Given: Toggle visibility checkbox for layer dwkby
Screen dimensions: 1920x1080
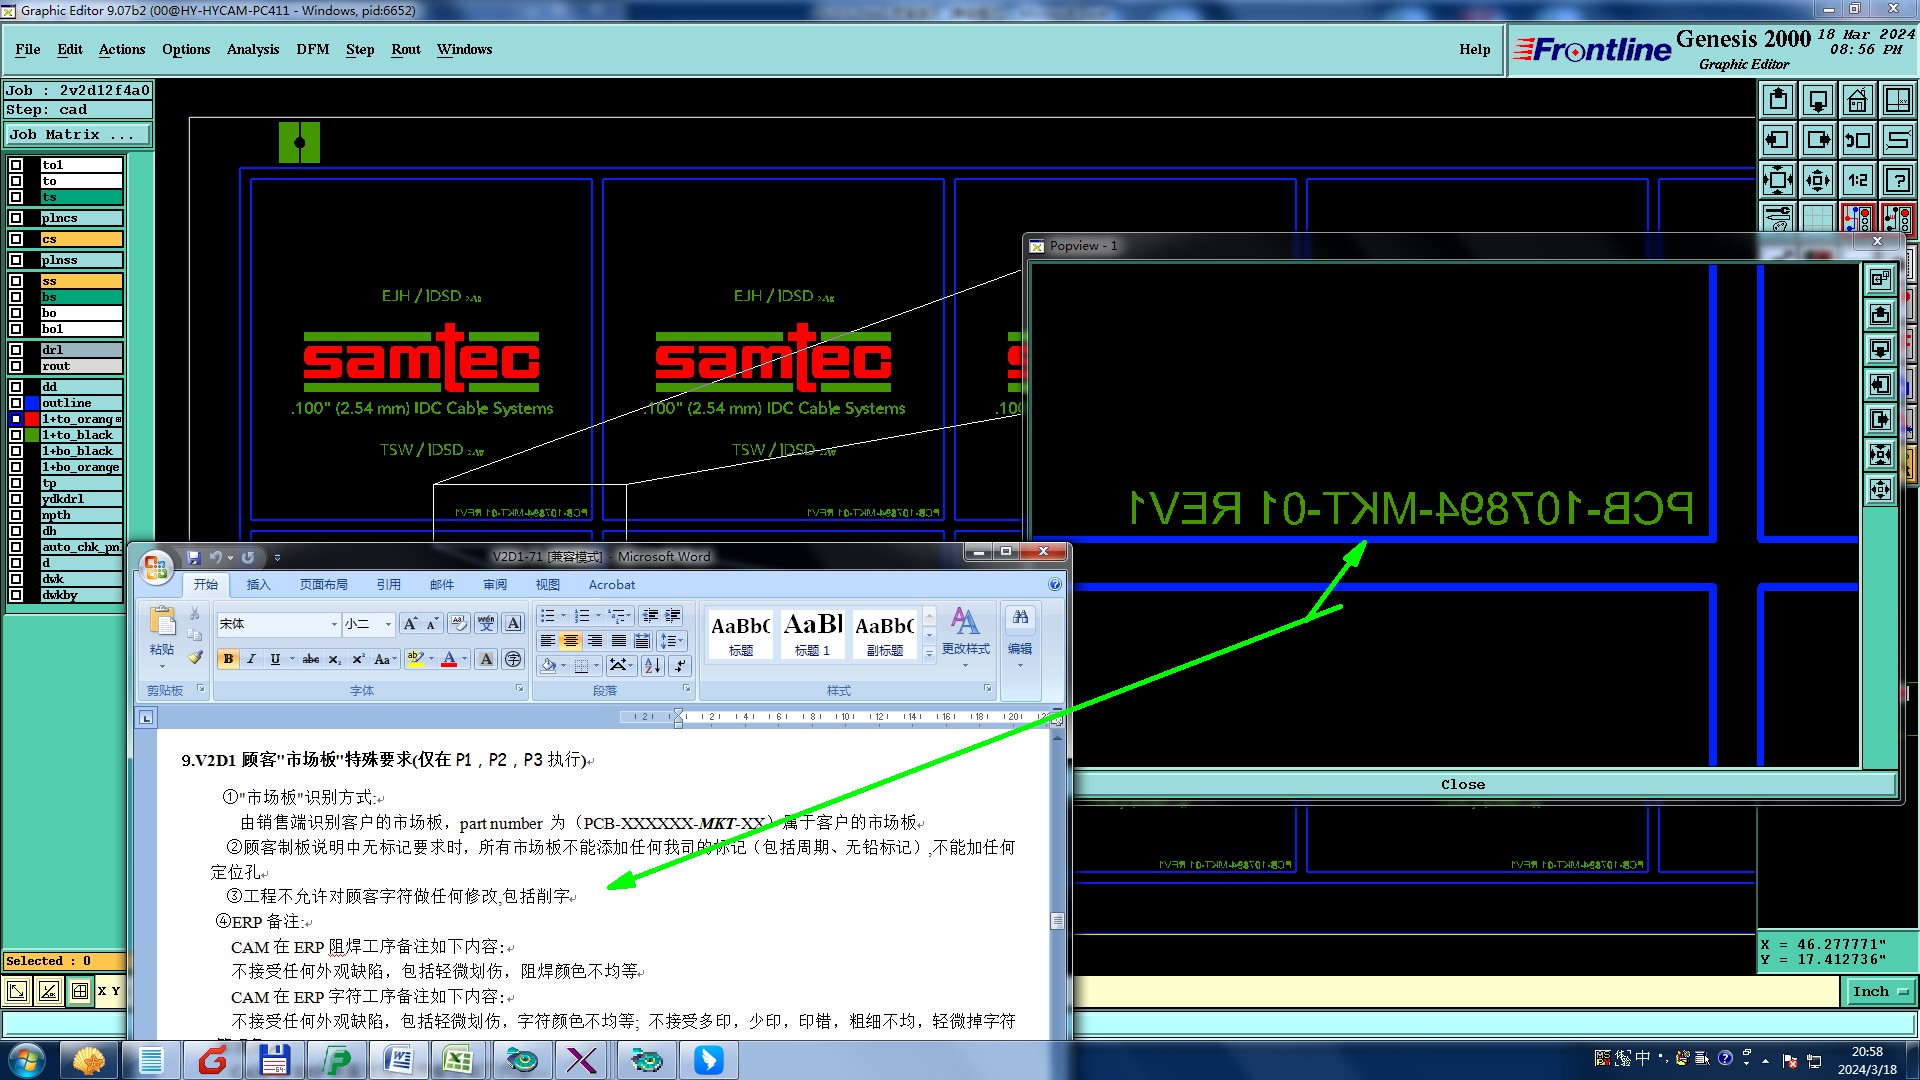Looking at the screenshot, I should pyautogui.click(x=16, y=595).
